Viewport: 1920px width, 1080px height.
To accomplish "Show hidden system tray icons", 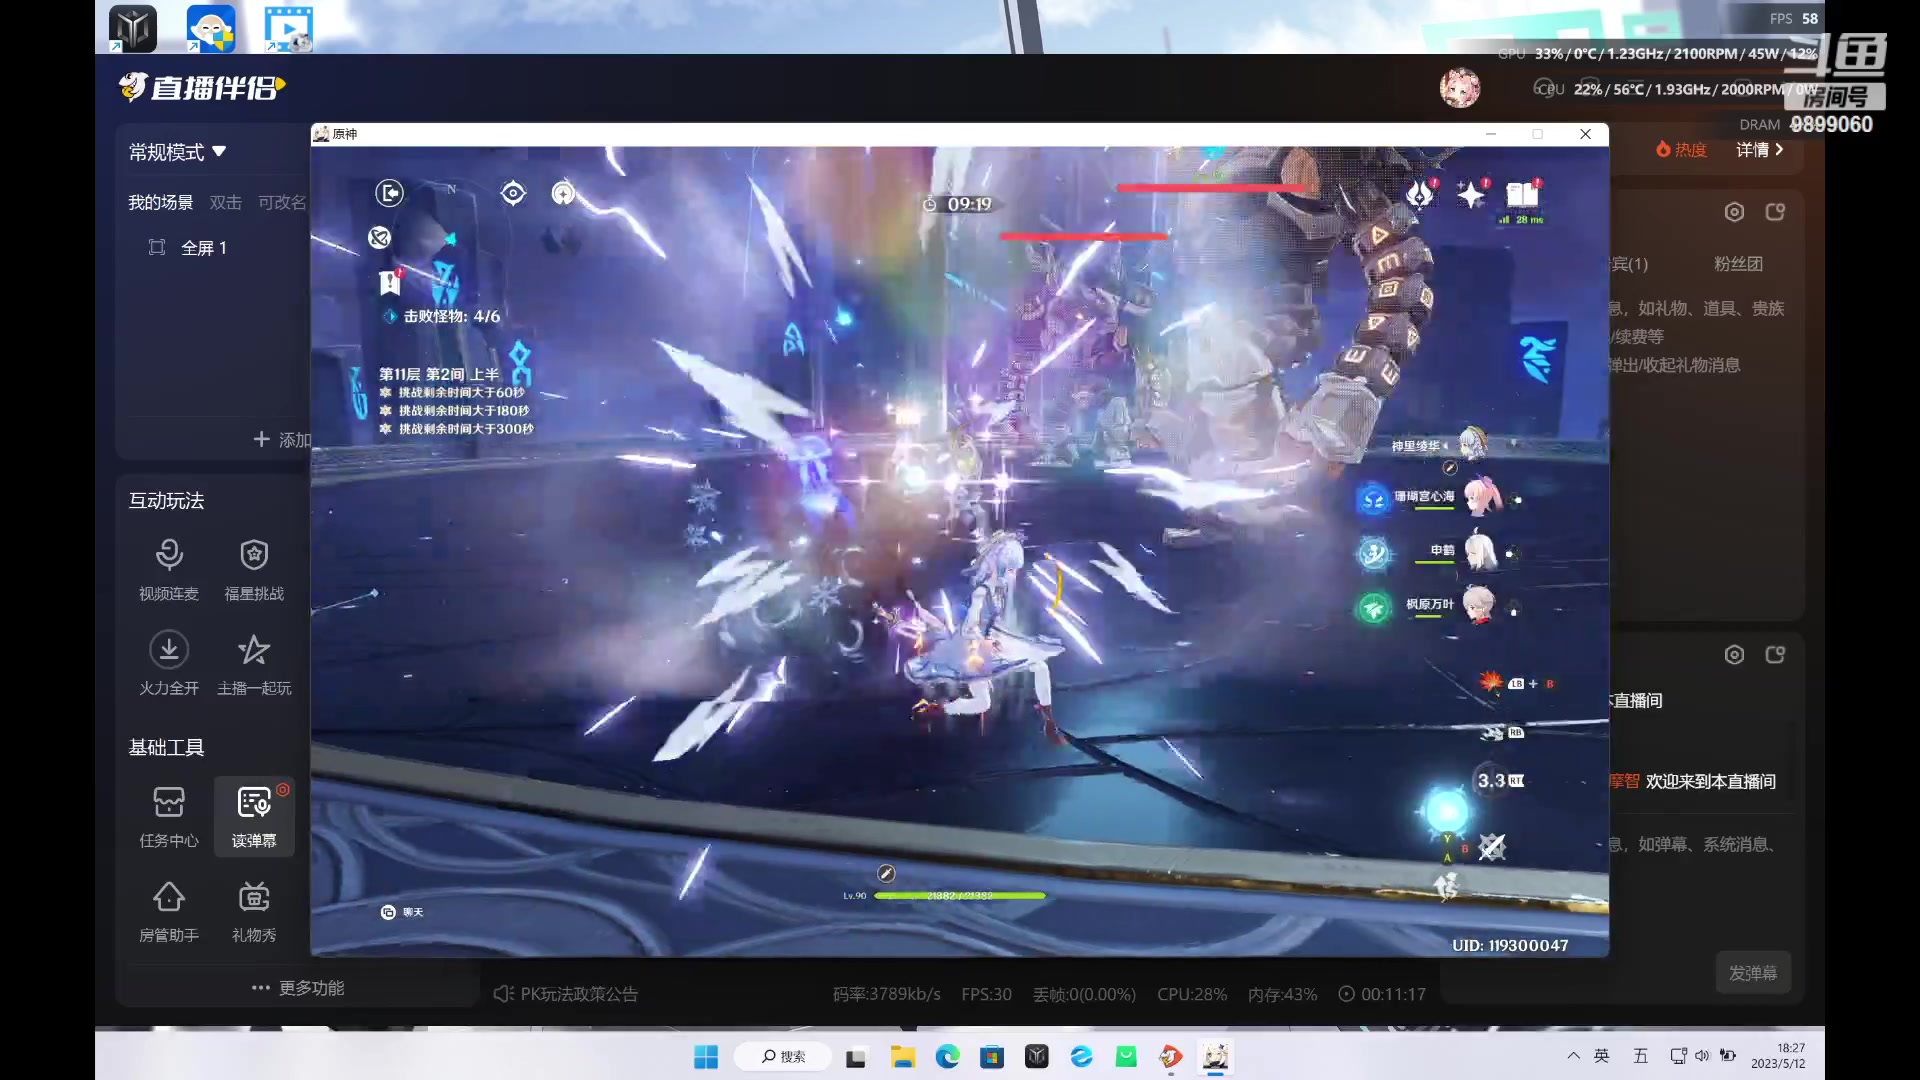I will click(x=1573, y=1056).
